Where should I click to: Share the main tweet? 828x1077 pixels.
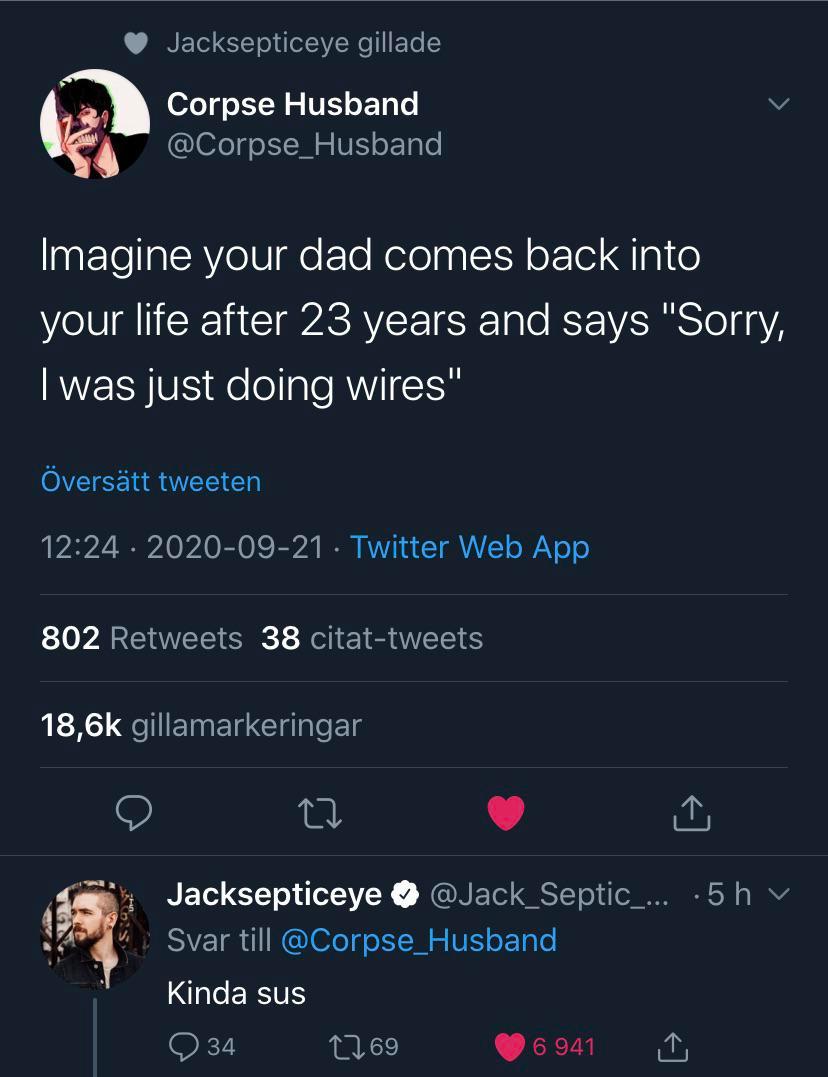[x=691, y=813]
